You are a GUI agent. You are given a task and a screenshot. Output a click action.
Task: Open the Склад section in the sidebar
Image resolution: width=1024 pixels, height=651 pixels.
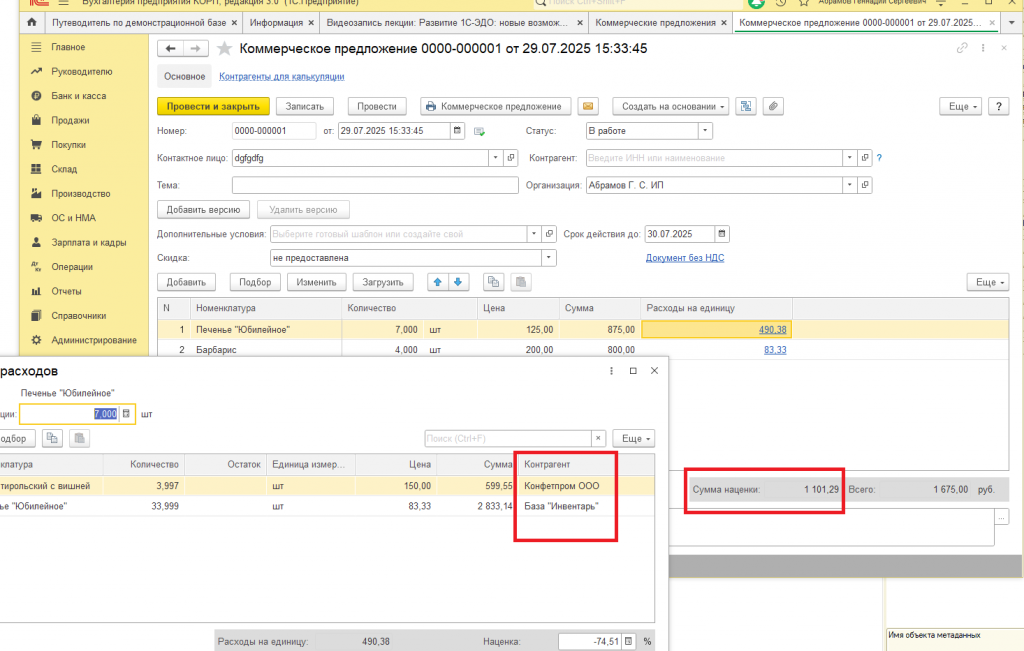[x=64, y=169]
